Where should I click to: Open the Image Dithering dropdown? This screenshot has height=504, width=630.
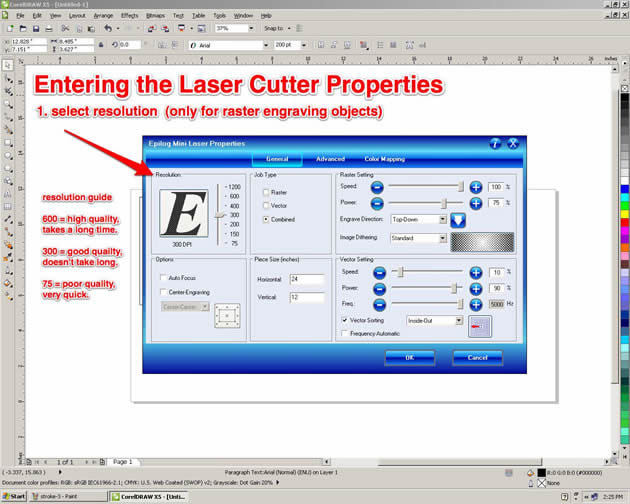pyautogui.click(x=442, y=238)
